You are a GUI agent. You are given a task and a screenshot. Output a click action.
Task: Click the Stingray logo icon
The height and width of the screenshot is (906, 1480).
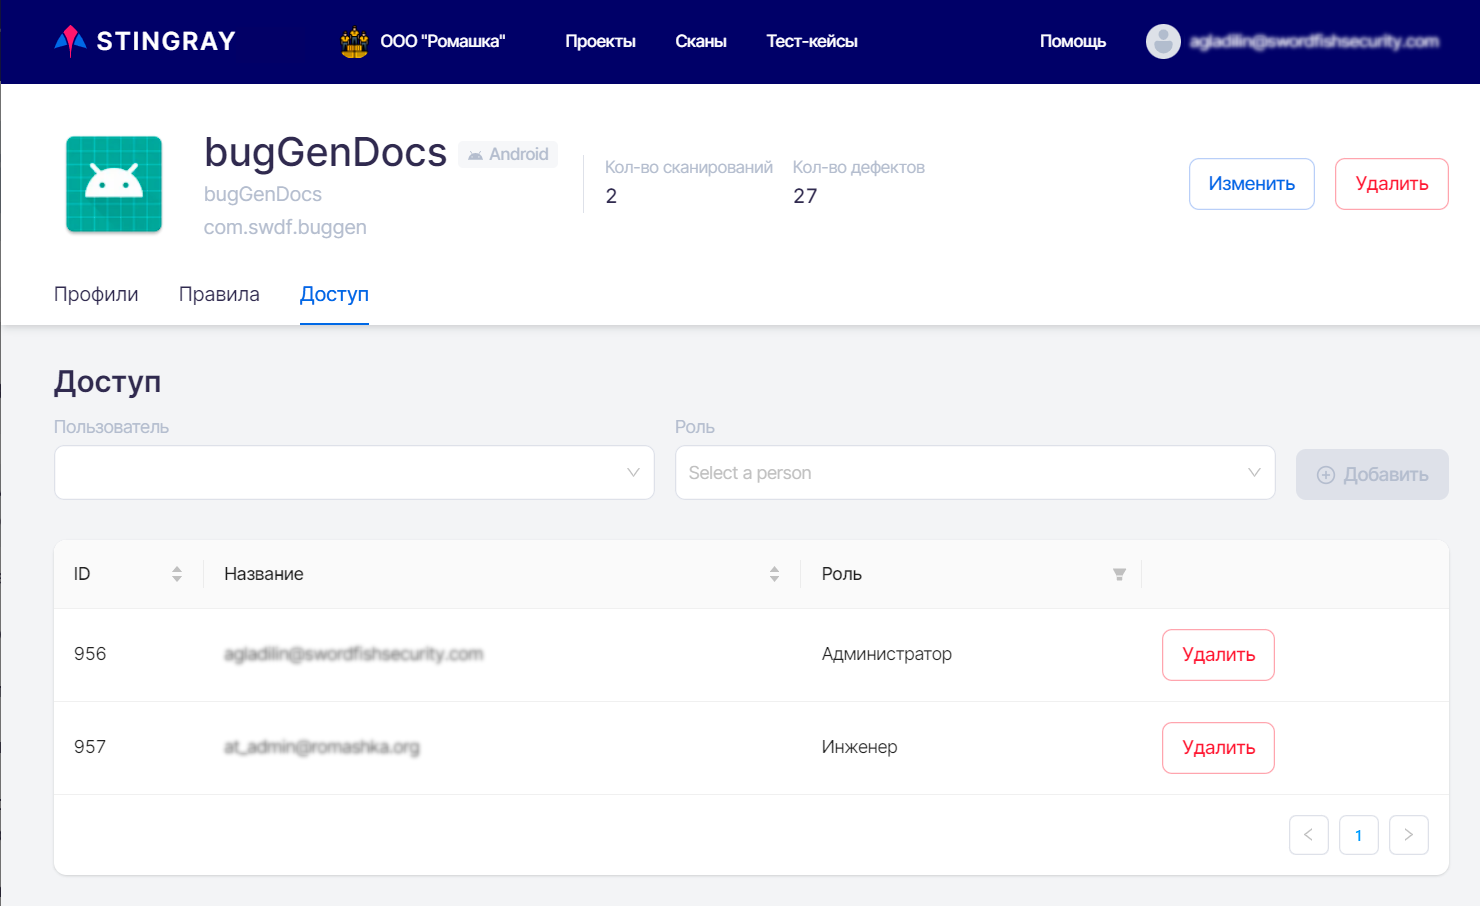click(70, 41)
